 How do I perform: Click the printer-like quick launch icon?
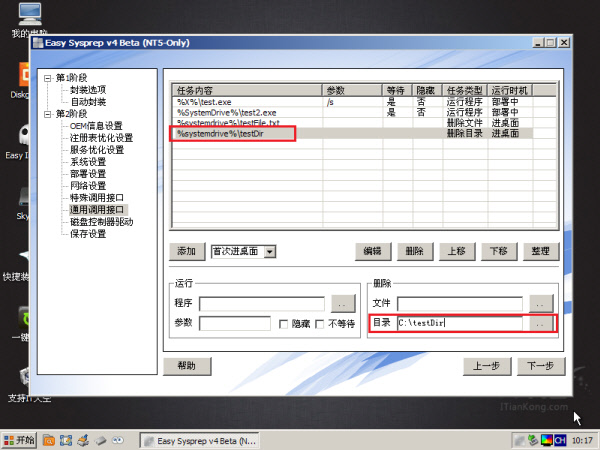[x=83, y=440]
